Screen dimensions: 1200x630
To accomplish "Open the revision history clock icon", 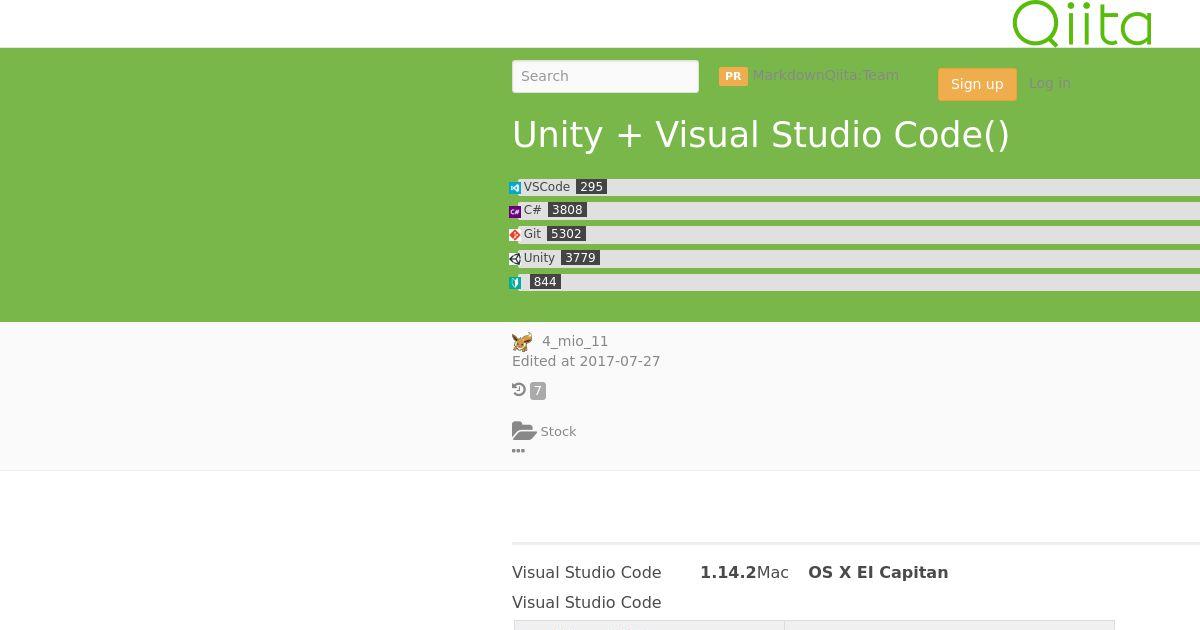I will 519,390.
